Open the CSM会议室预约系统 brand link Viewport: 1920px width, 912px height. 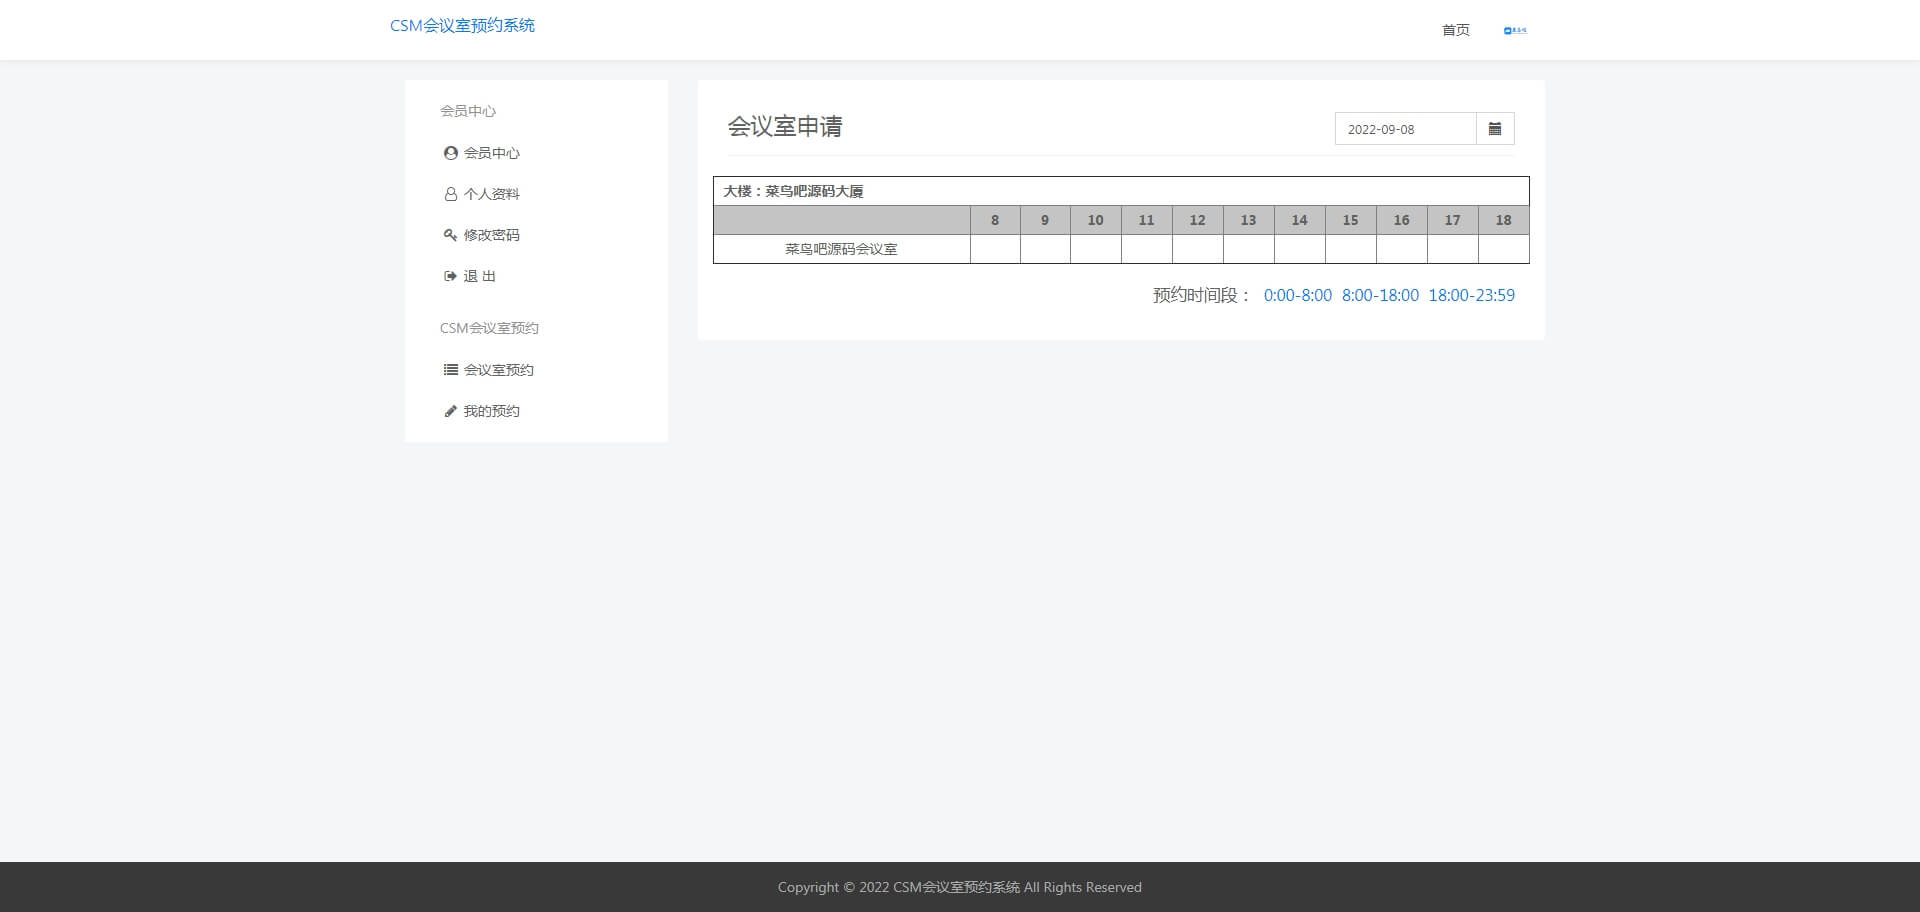tap(462, 26)
